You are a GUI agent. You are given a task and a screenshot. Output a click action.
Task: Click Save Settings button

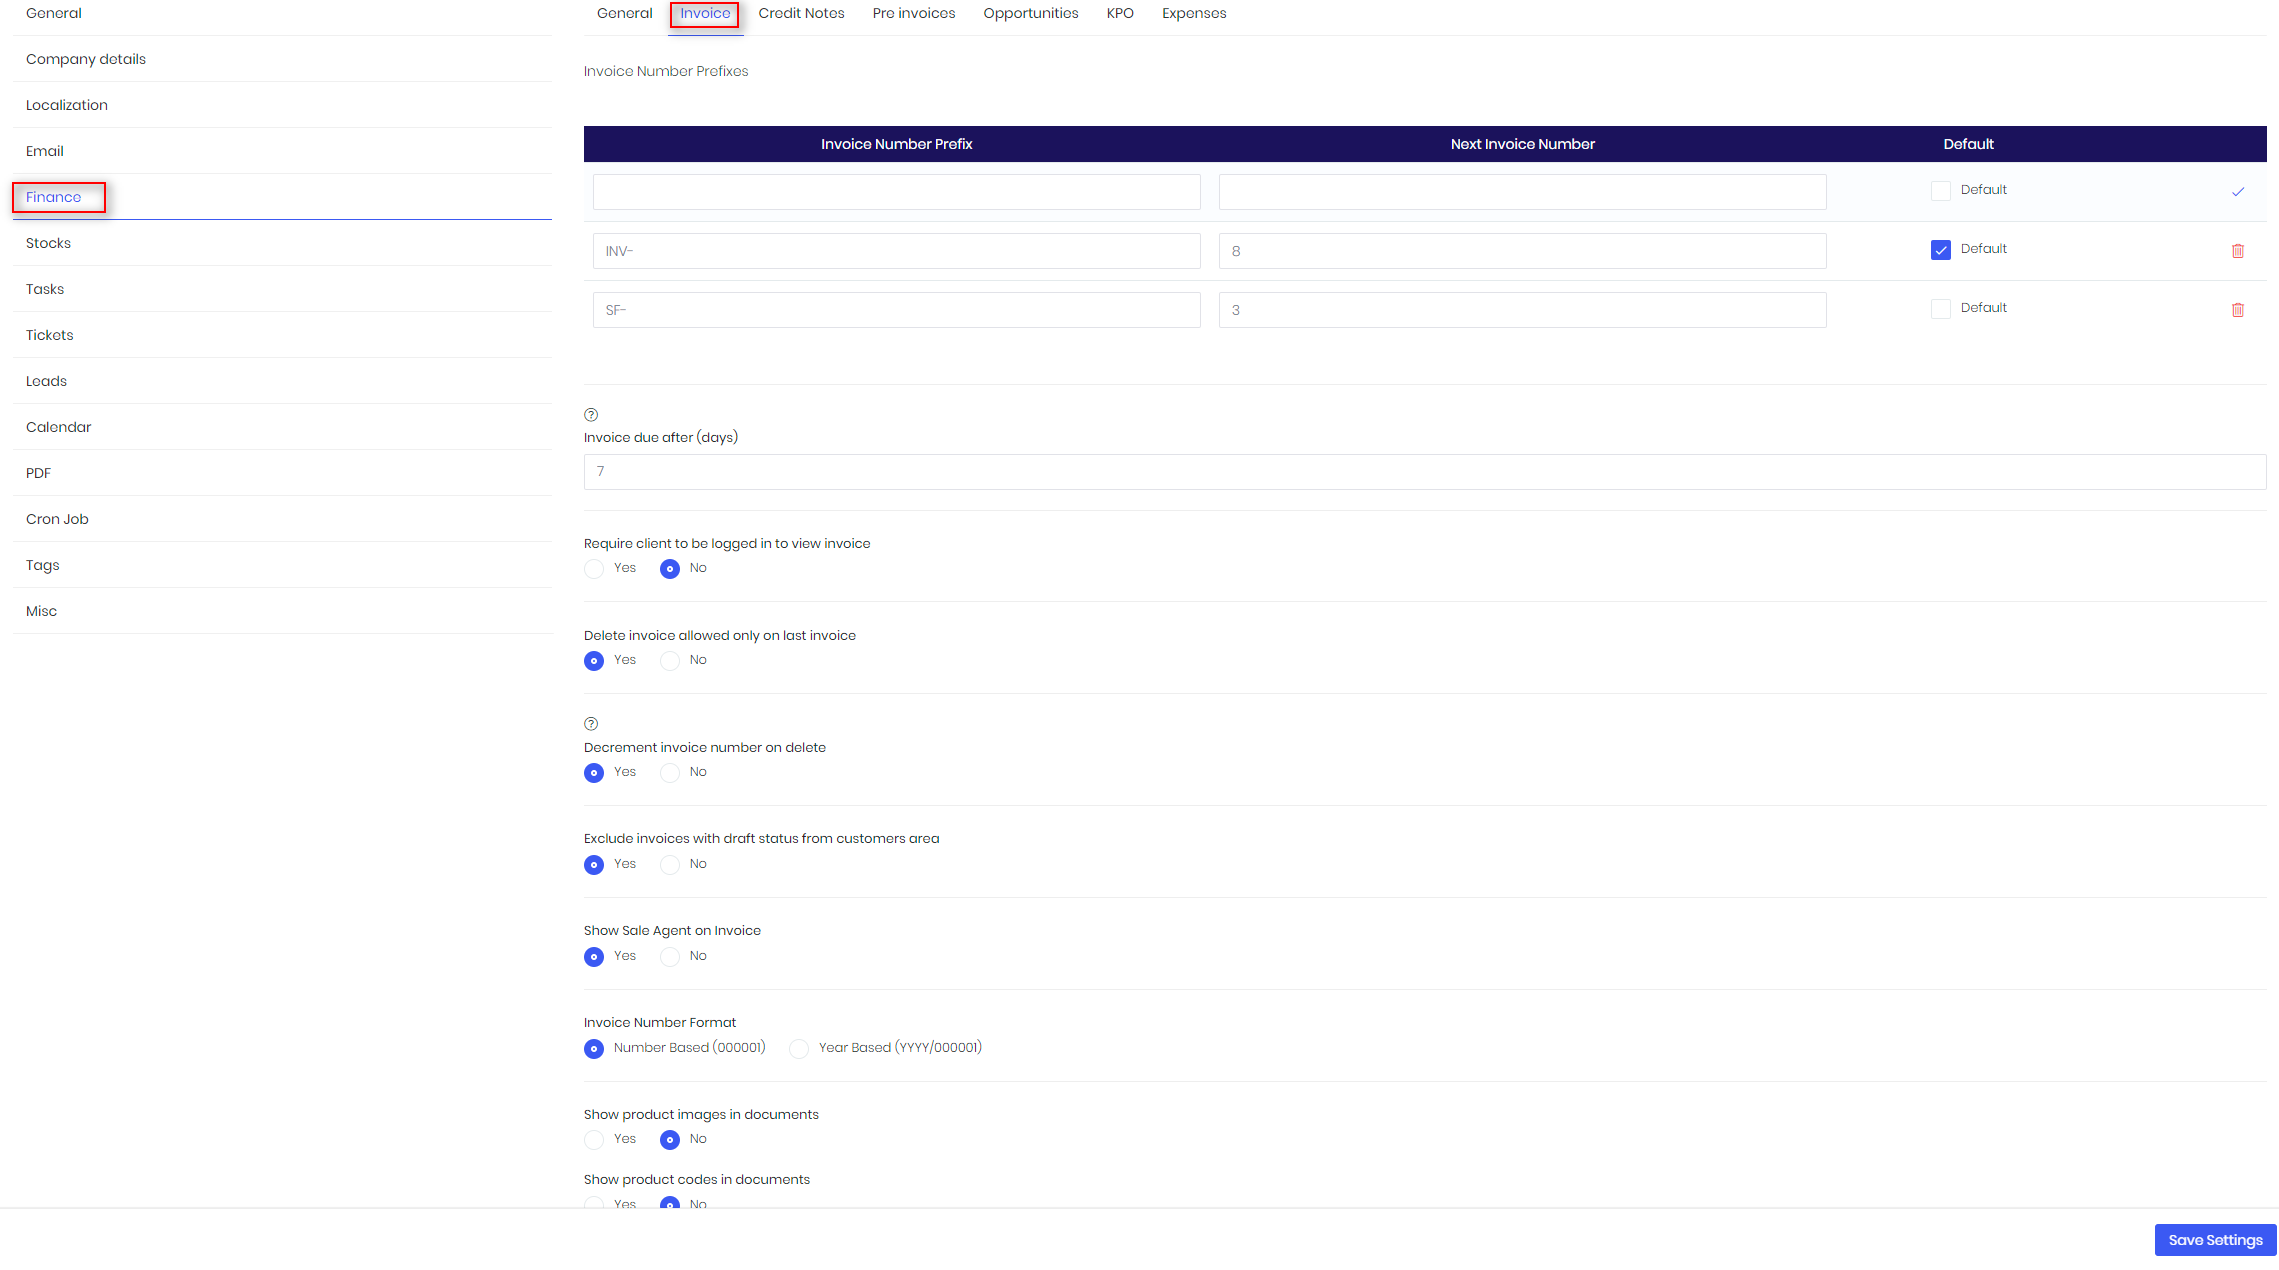click(2214, 1240)
